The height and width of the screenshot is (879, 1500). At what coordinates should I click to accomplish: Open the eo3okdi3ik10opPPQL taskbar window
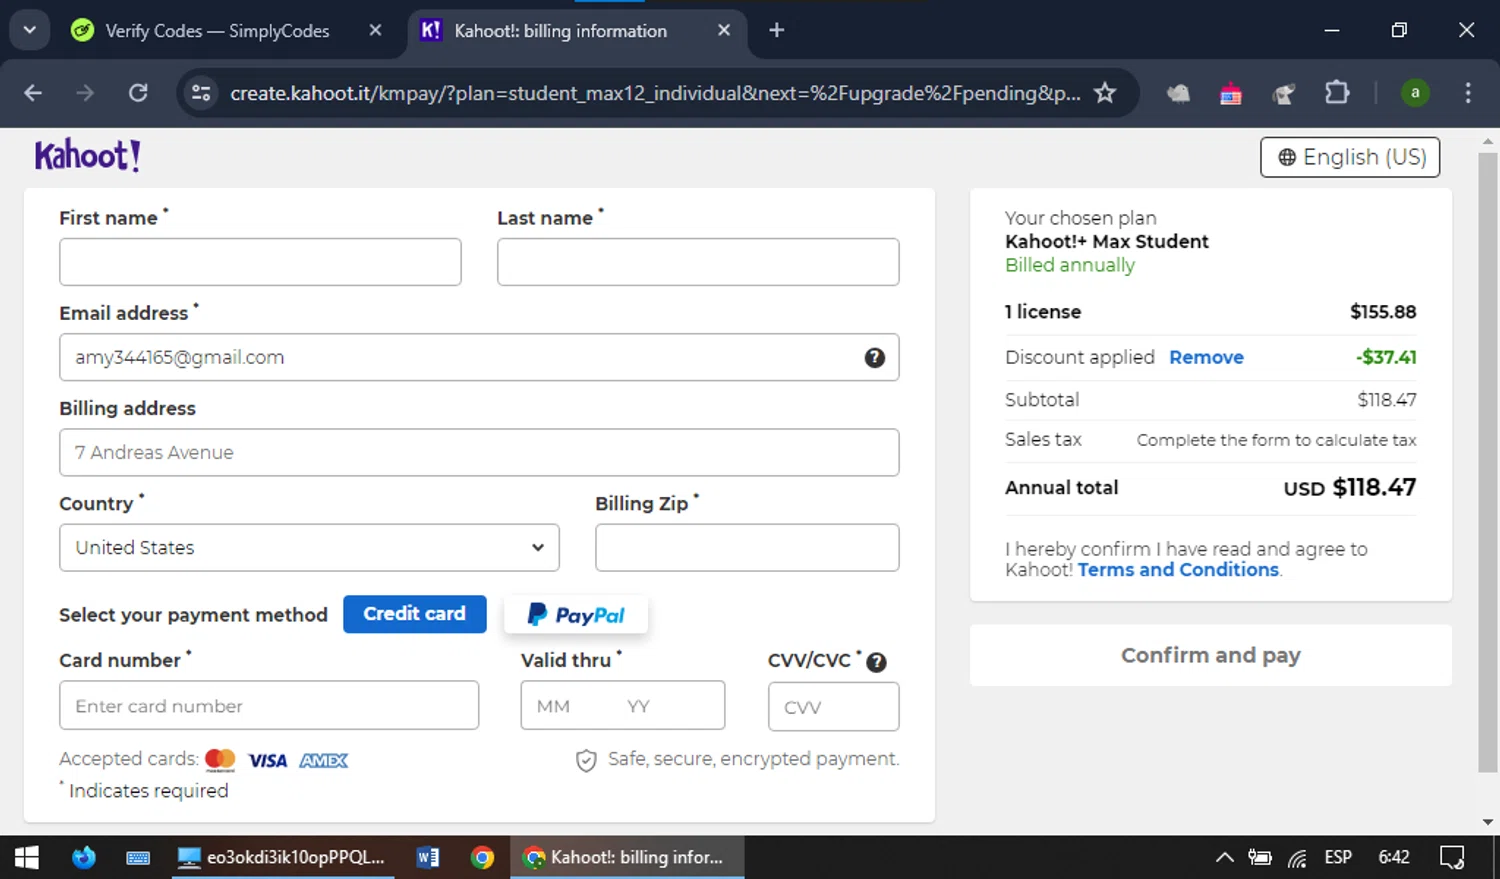pyautogui.click(x=281, y=857)
